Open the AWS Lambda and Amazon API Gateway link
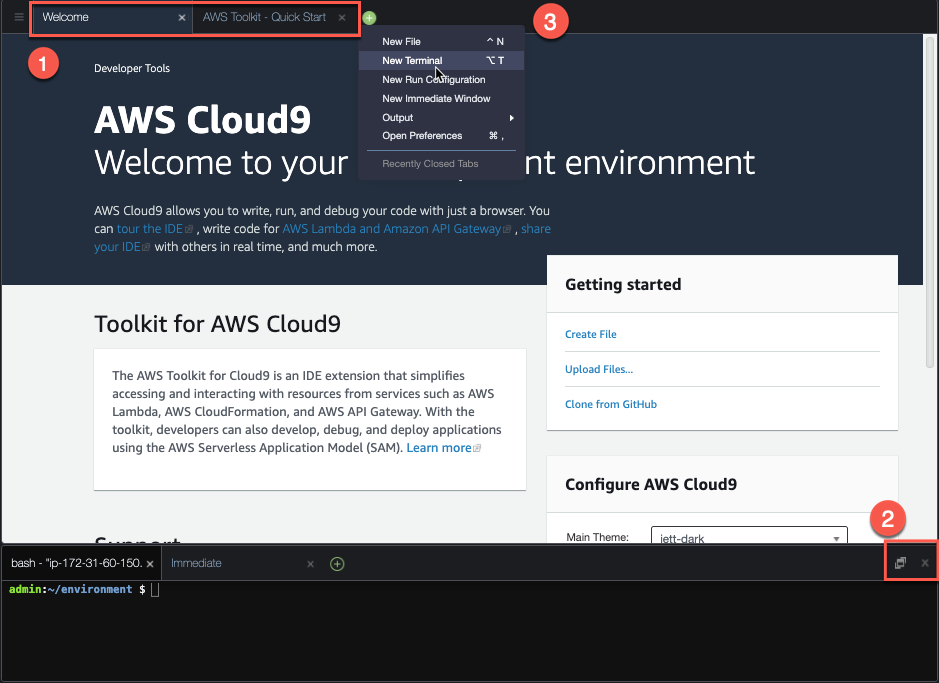This screenshot has height=683, width=939. (392, 229)
